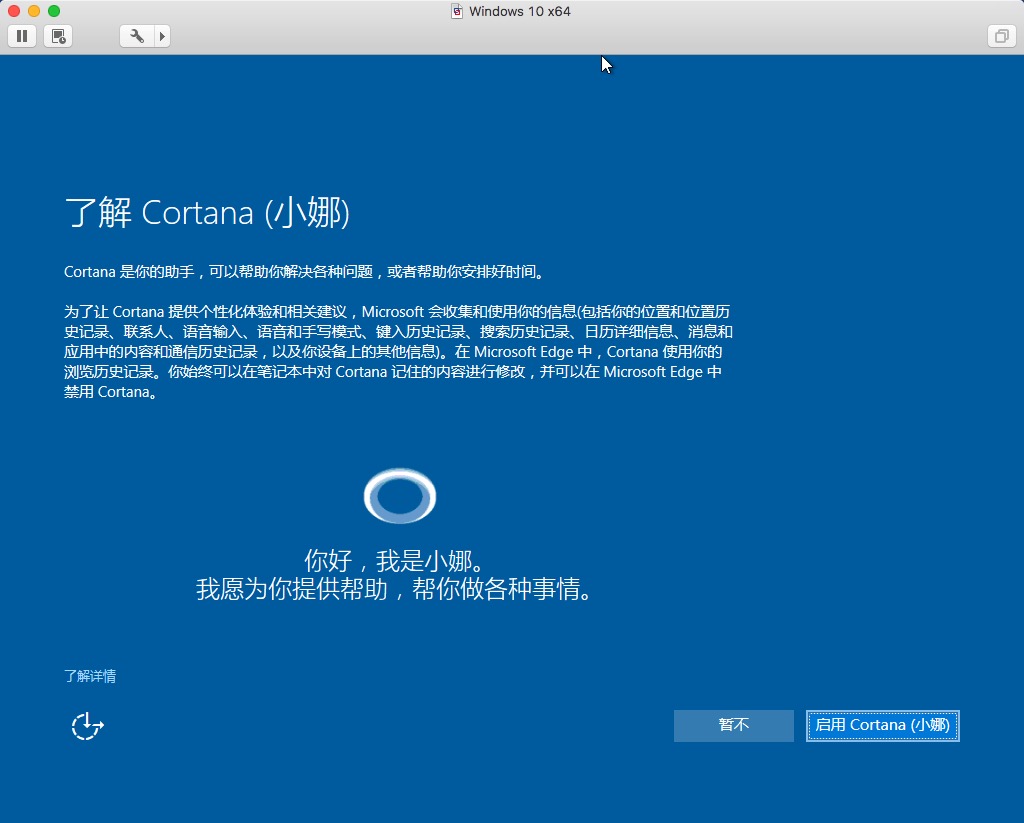Maximize VM window with green button

tap(54, 11)
